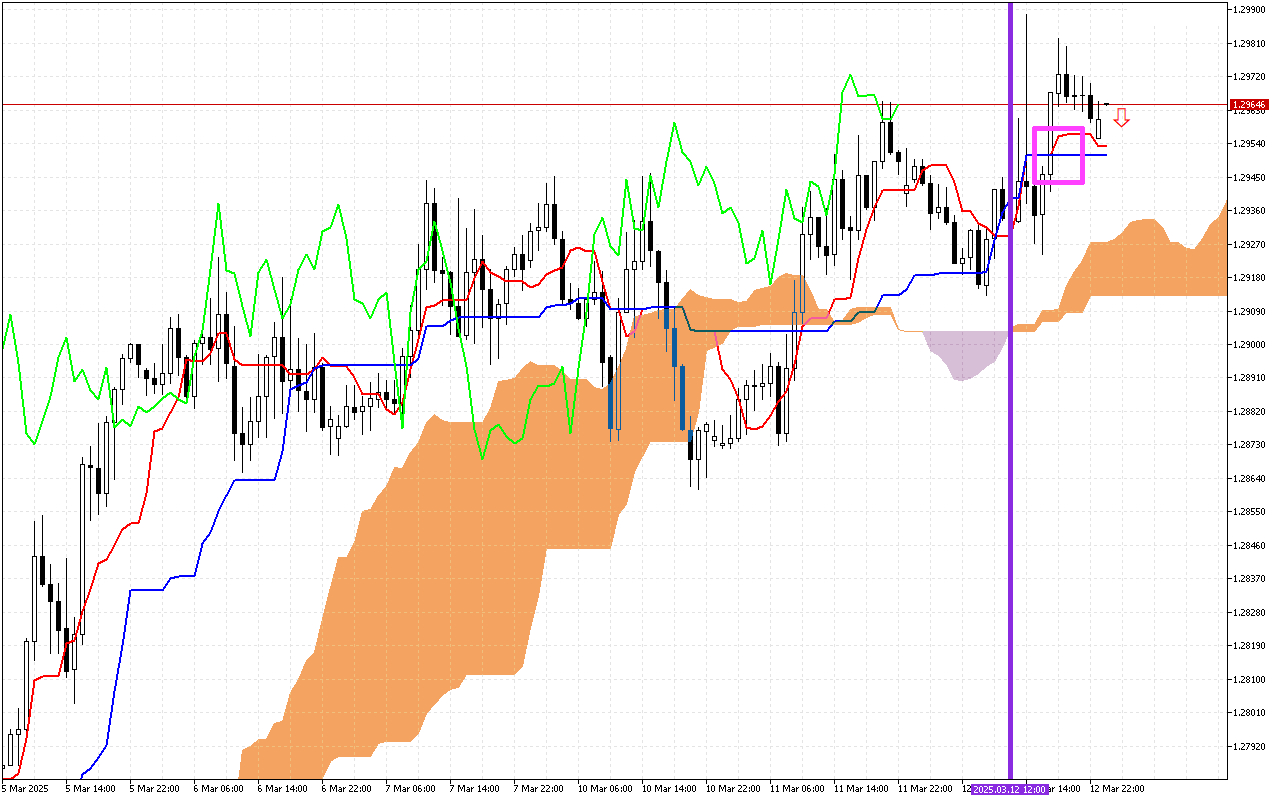Click the 1.29270 price axis label
Screen dimensions: 1280x800
(x=1250, y=244)
